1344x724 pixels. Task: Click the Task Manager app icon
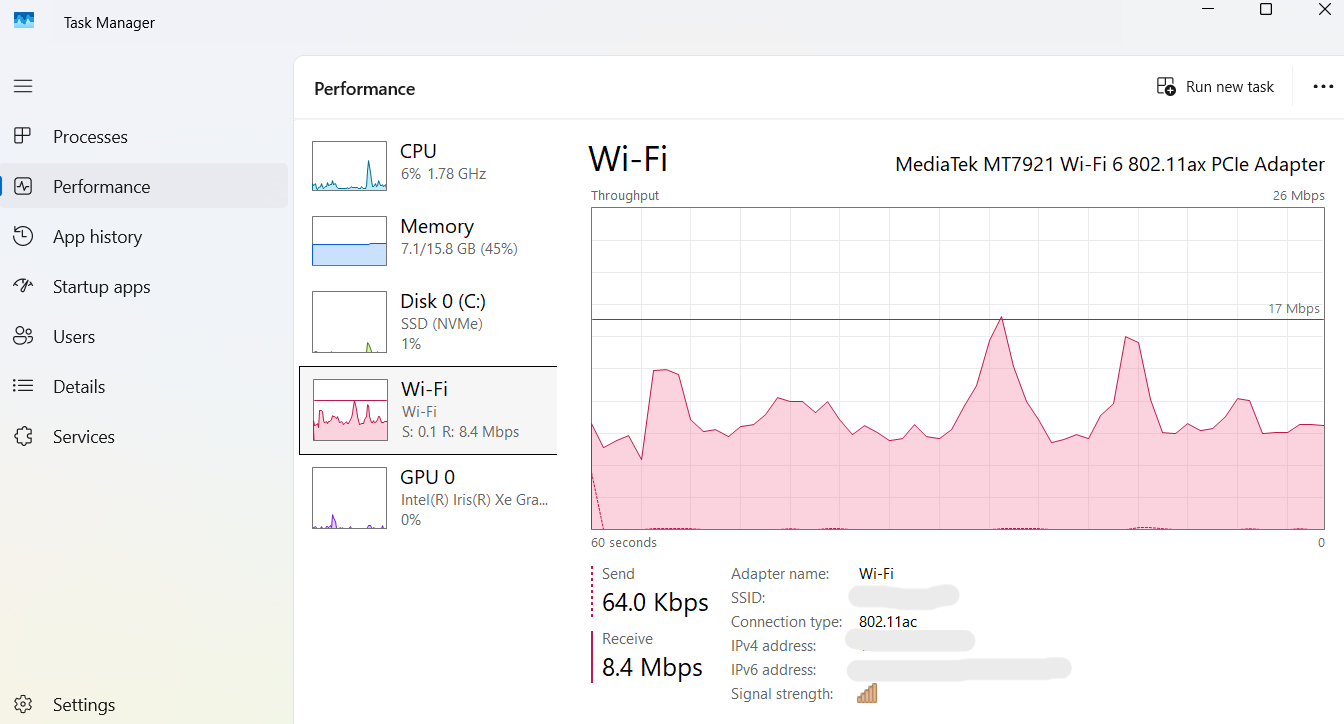pyautogui.click(x=24, y=21)
